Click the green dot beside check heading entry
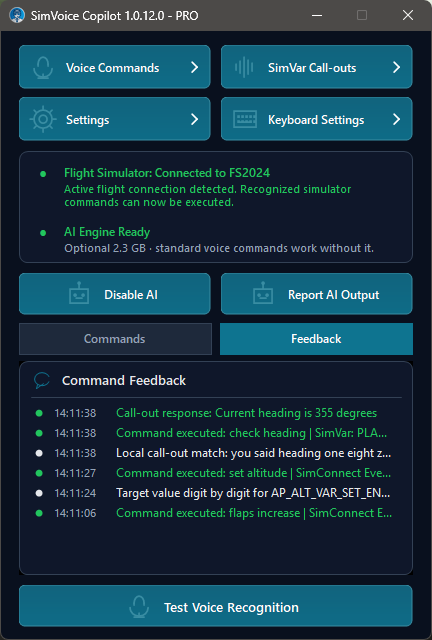Screen dimensions: 432x640 39,433
